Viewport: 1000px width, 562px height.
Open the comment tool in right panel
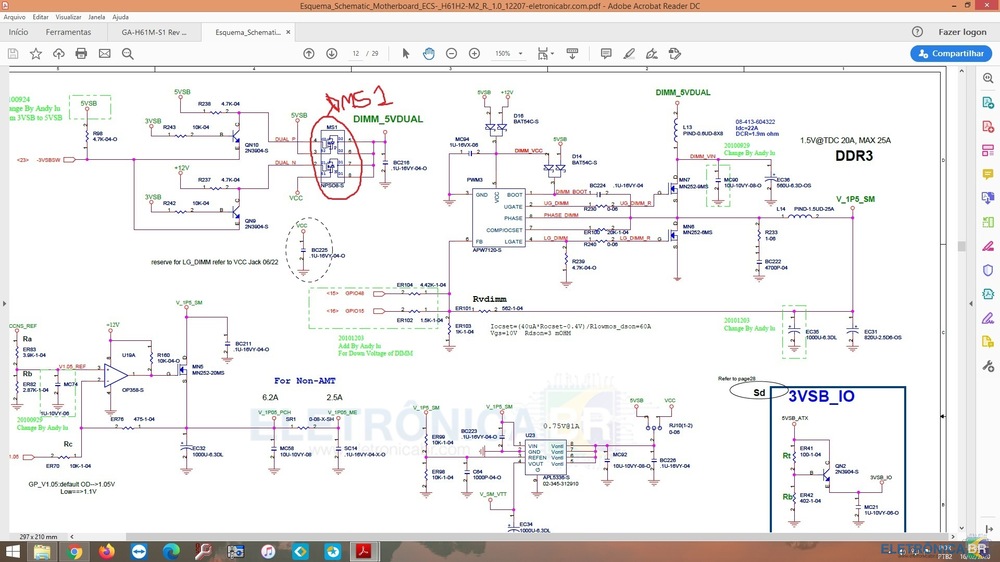pos(987,174)
